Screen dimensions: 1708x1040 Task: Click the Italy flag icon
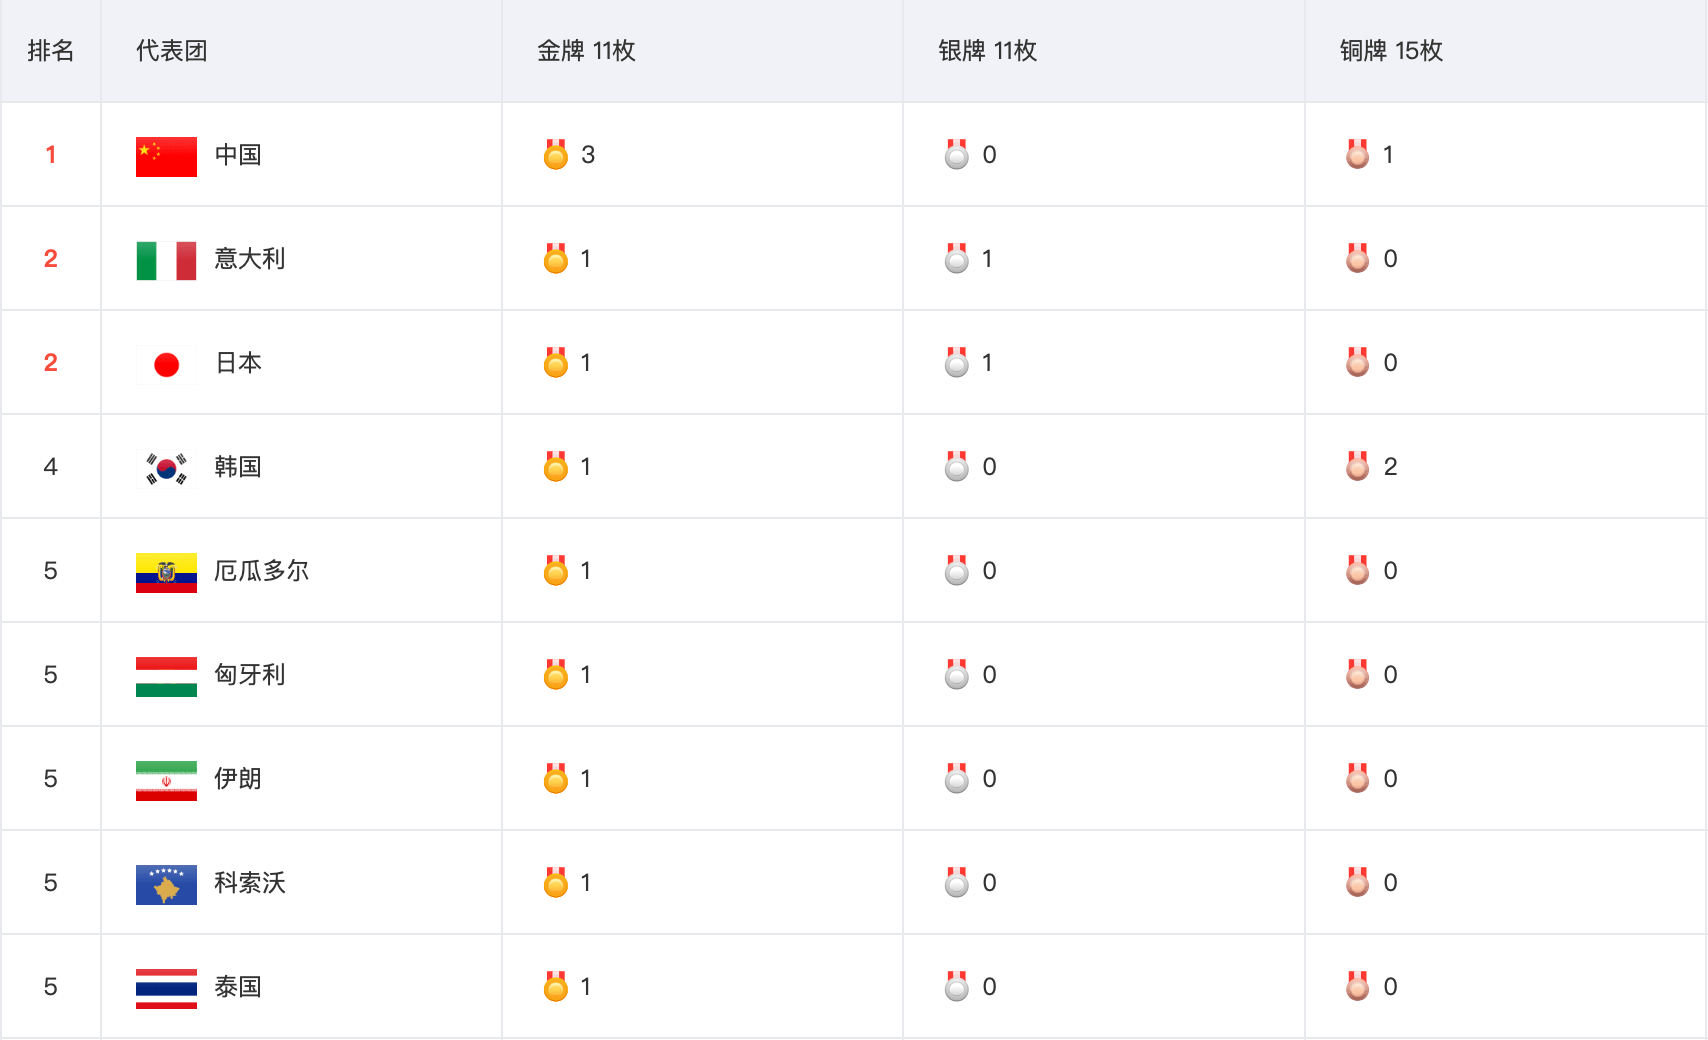(x=166, y=260)
